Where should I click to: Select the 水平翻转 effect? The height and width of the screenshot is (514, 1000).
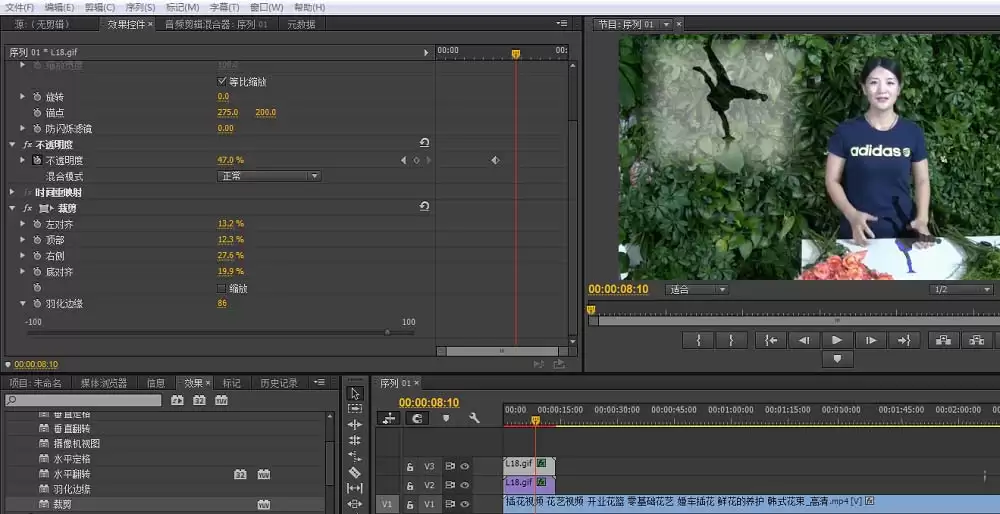(x=72, y=474)
